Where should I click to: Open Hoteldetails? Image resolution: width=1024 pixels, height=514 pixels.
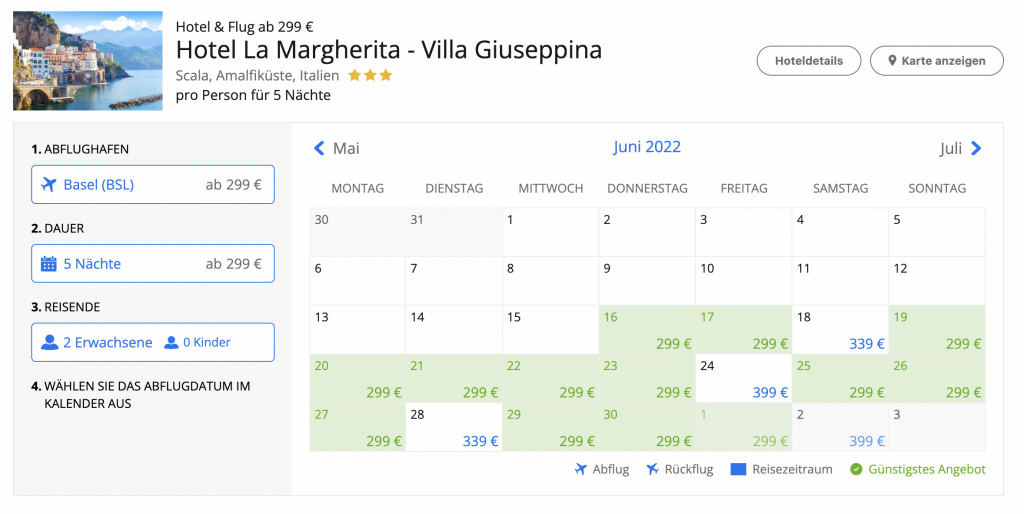coord(809,61)
